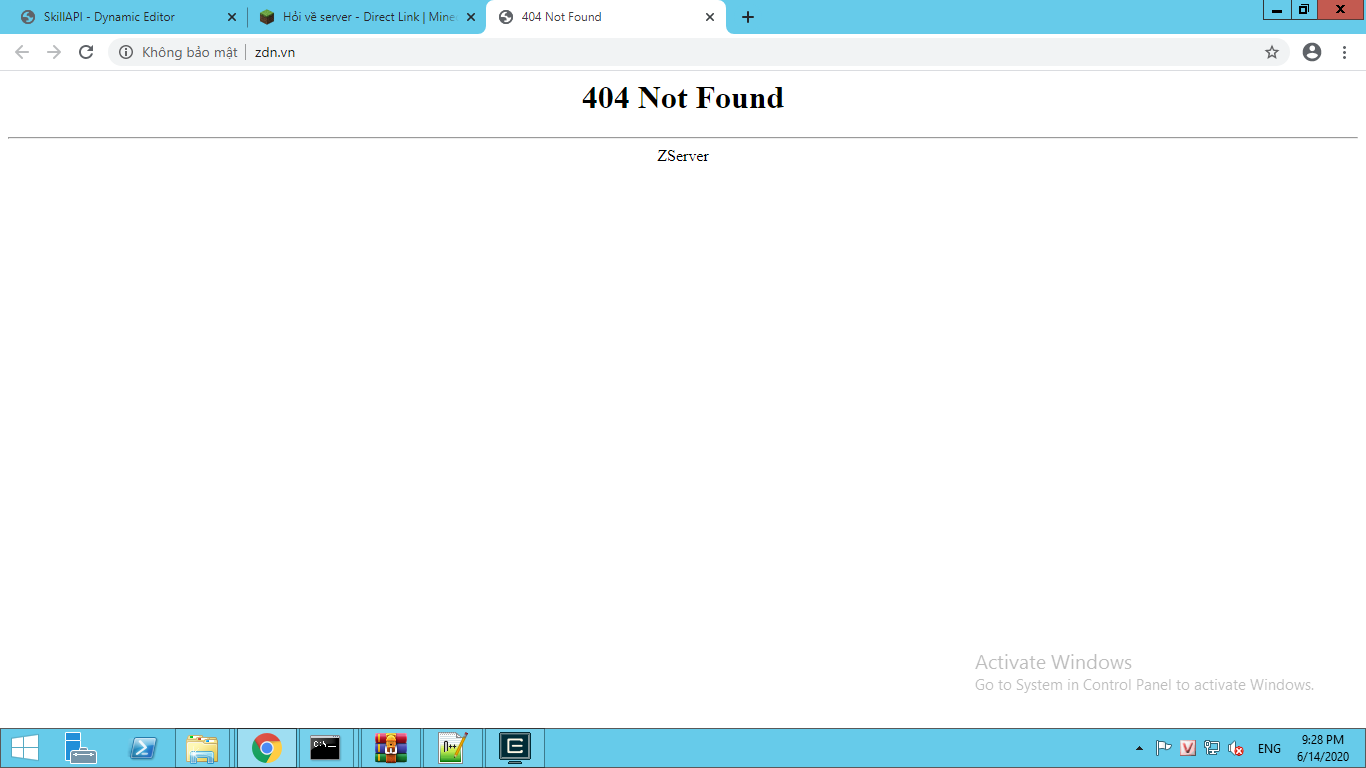Go back to the previous page
This screenshot has width=1366, height=768.
coord(22,52)
